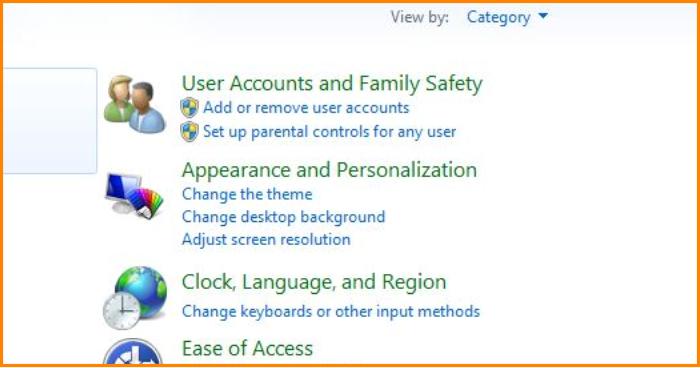Click the User Accounts two-people icon
Screen dimensions: 700x368
click(x=134, y=105)
